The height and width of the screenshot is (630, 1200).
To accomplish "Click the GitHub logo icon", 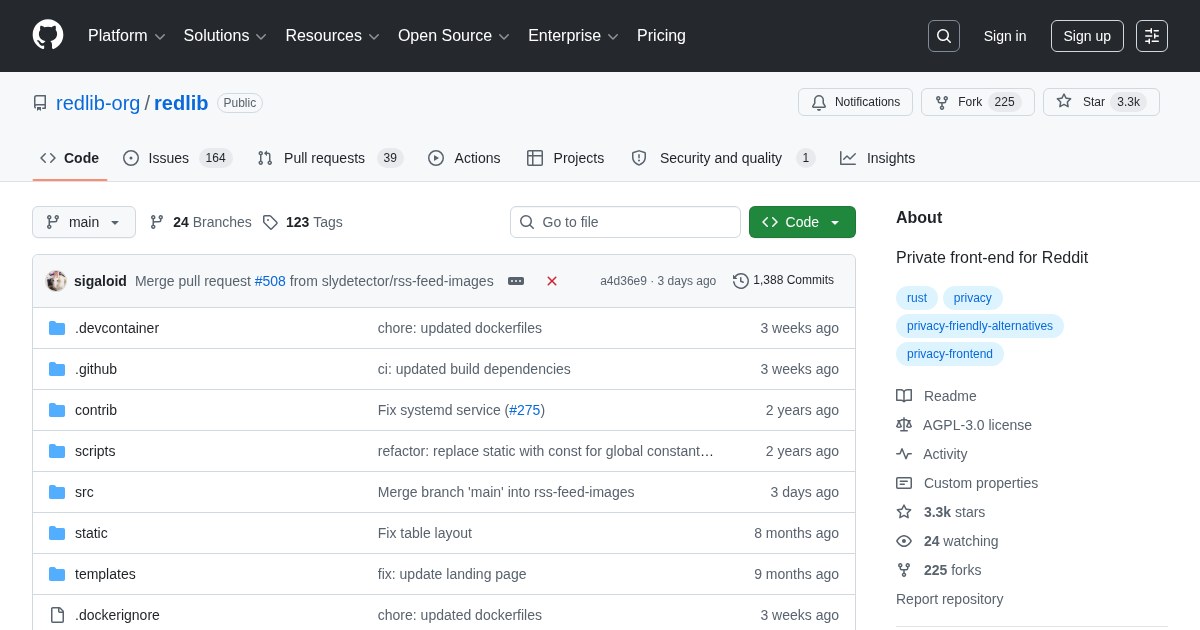I will (48, 36).
